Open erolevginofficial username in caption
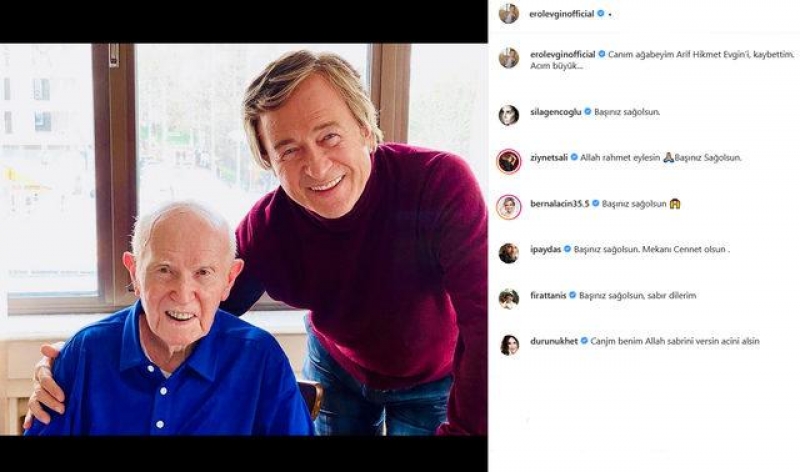Image resolution: width=800 pixels, height=472 pixels. (x=562, y=54)
